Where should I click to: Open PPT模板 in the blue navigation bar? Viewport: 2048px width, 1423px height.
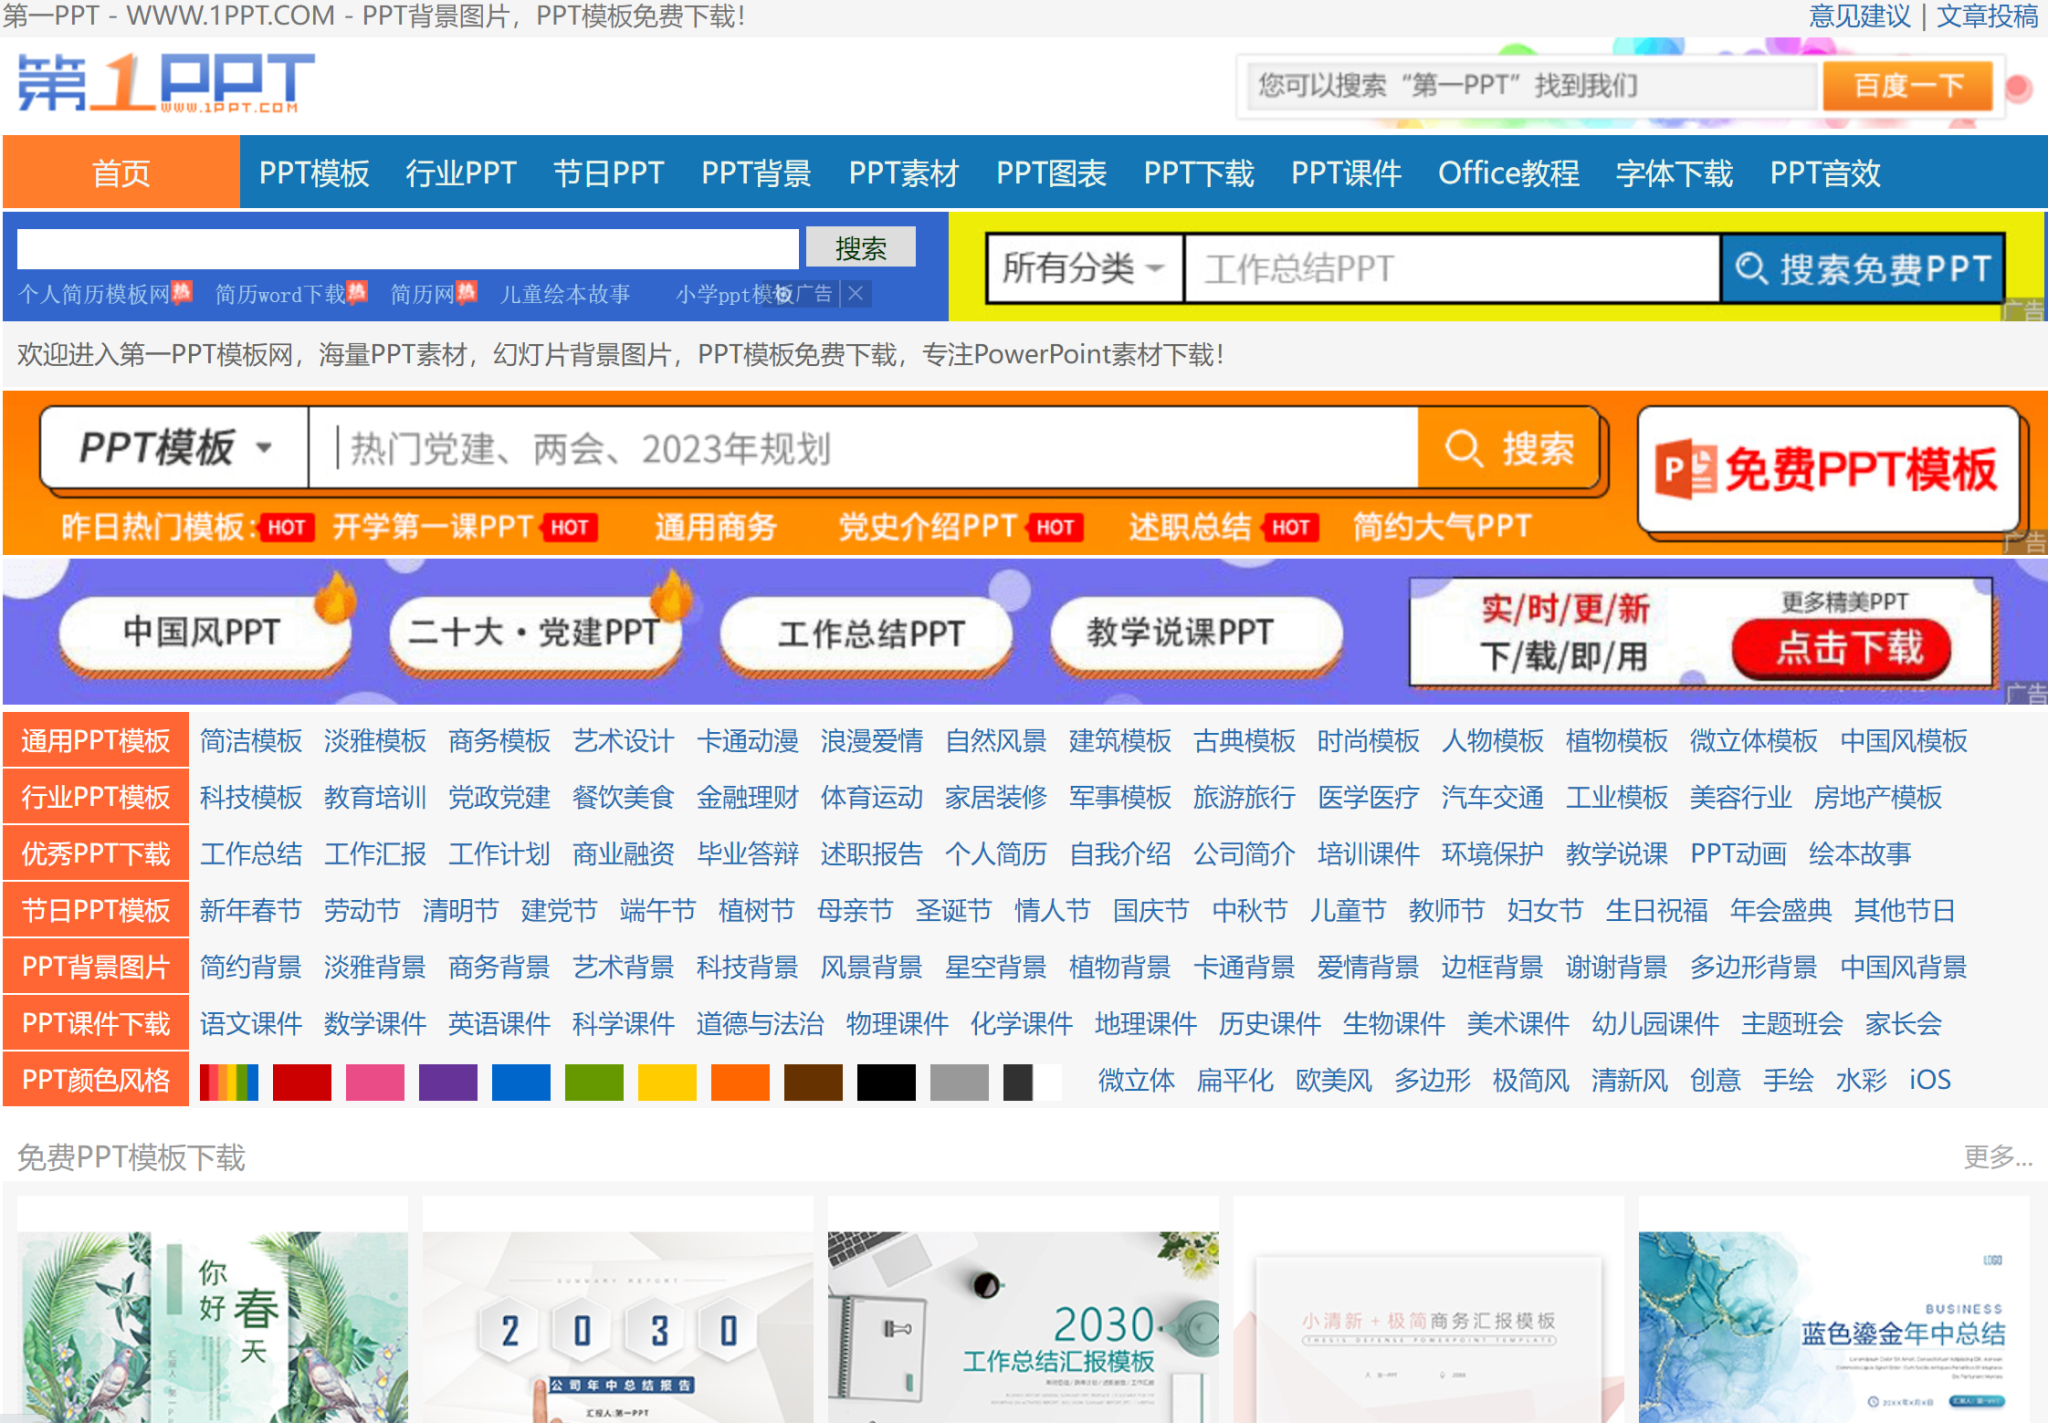314,173
